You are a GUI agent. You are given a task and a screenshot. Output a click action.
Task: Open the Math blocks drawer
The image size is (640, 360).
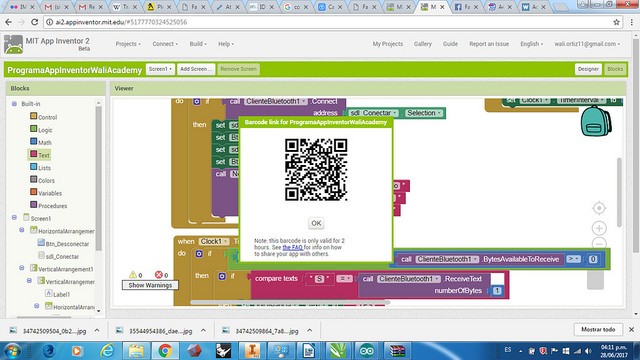(x=41, y=142)
